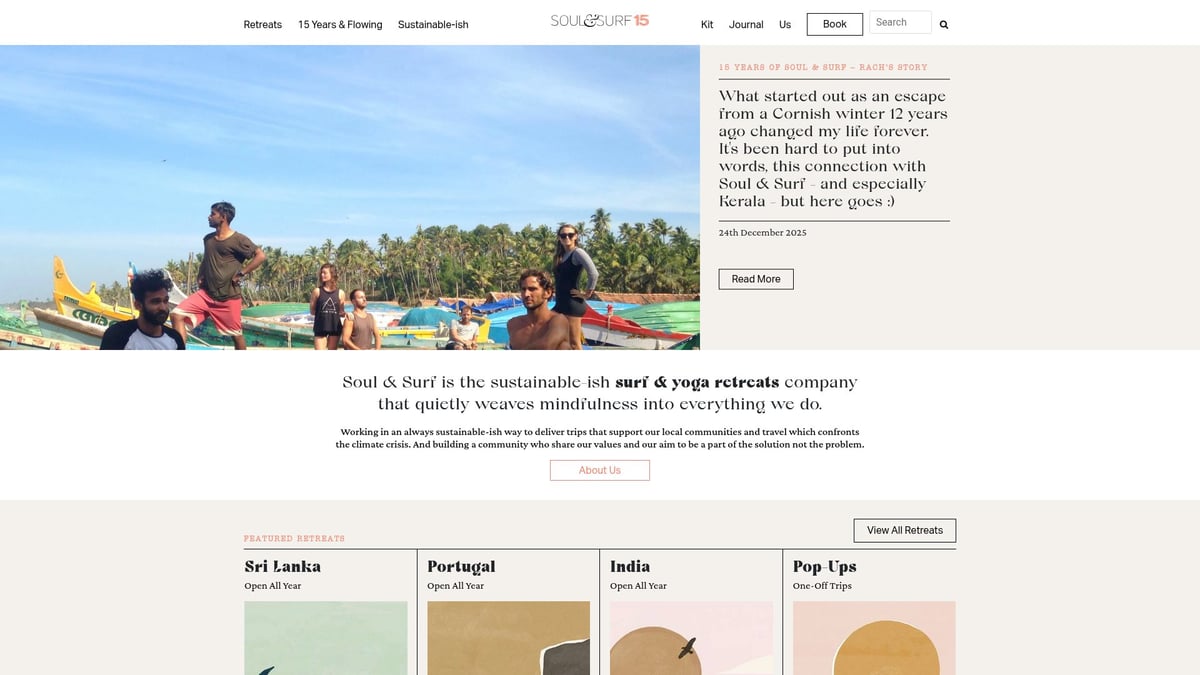The height and width of the screenshot is (675, 1200).
Task: Open the Soul & Surf 15 logo
Action: pyautogui.click(x=600, y=20)
